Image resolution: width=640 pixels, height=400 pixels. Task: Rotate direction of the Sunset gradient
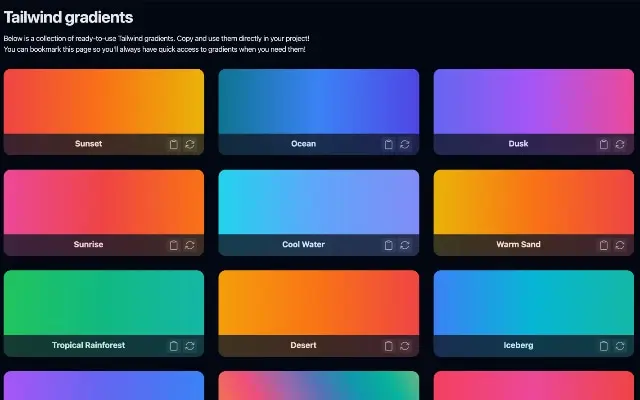(x=190, y=144)
